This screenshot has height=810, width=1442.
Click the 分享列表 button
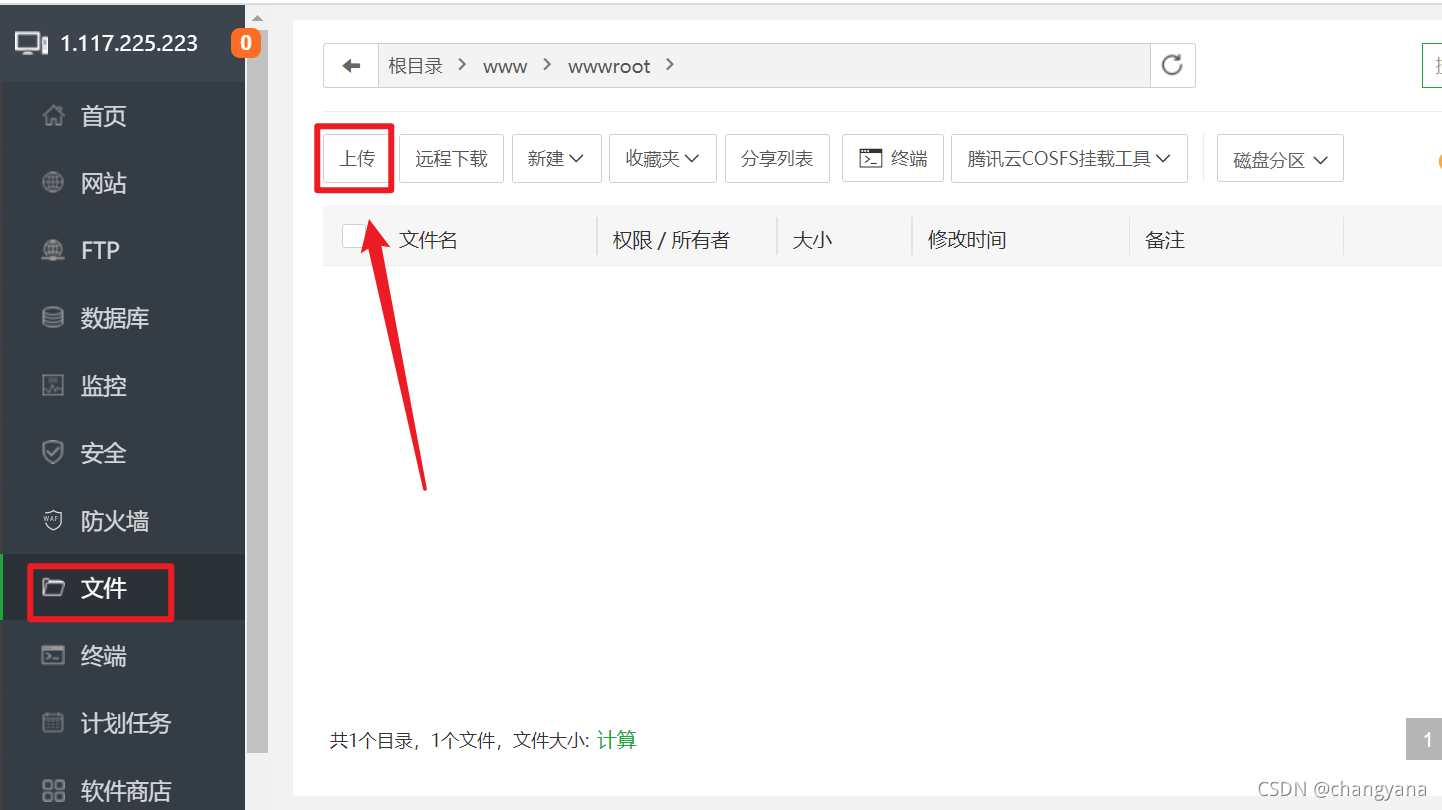coord(777,158)
